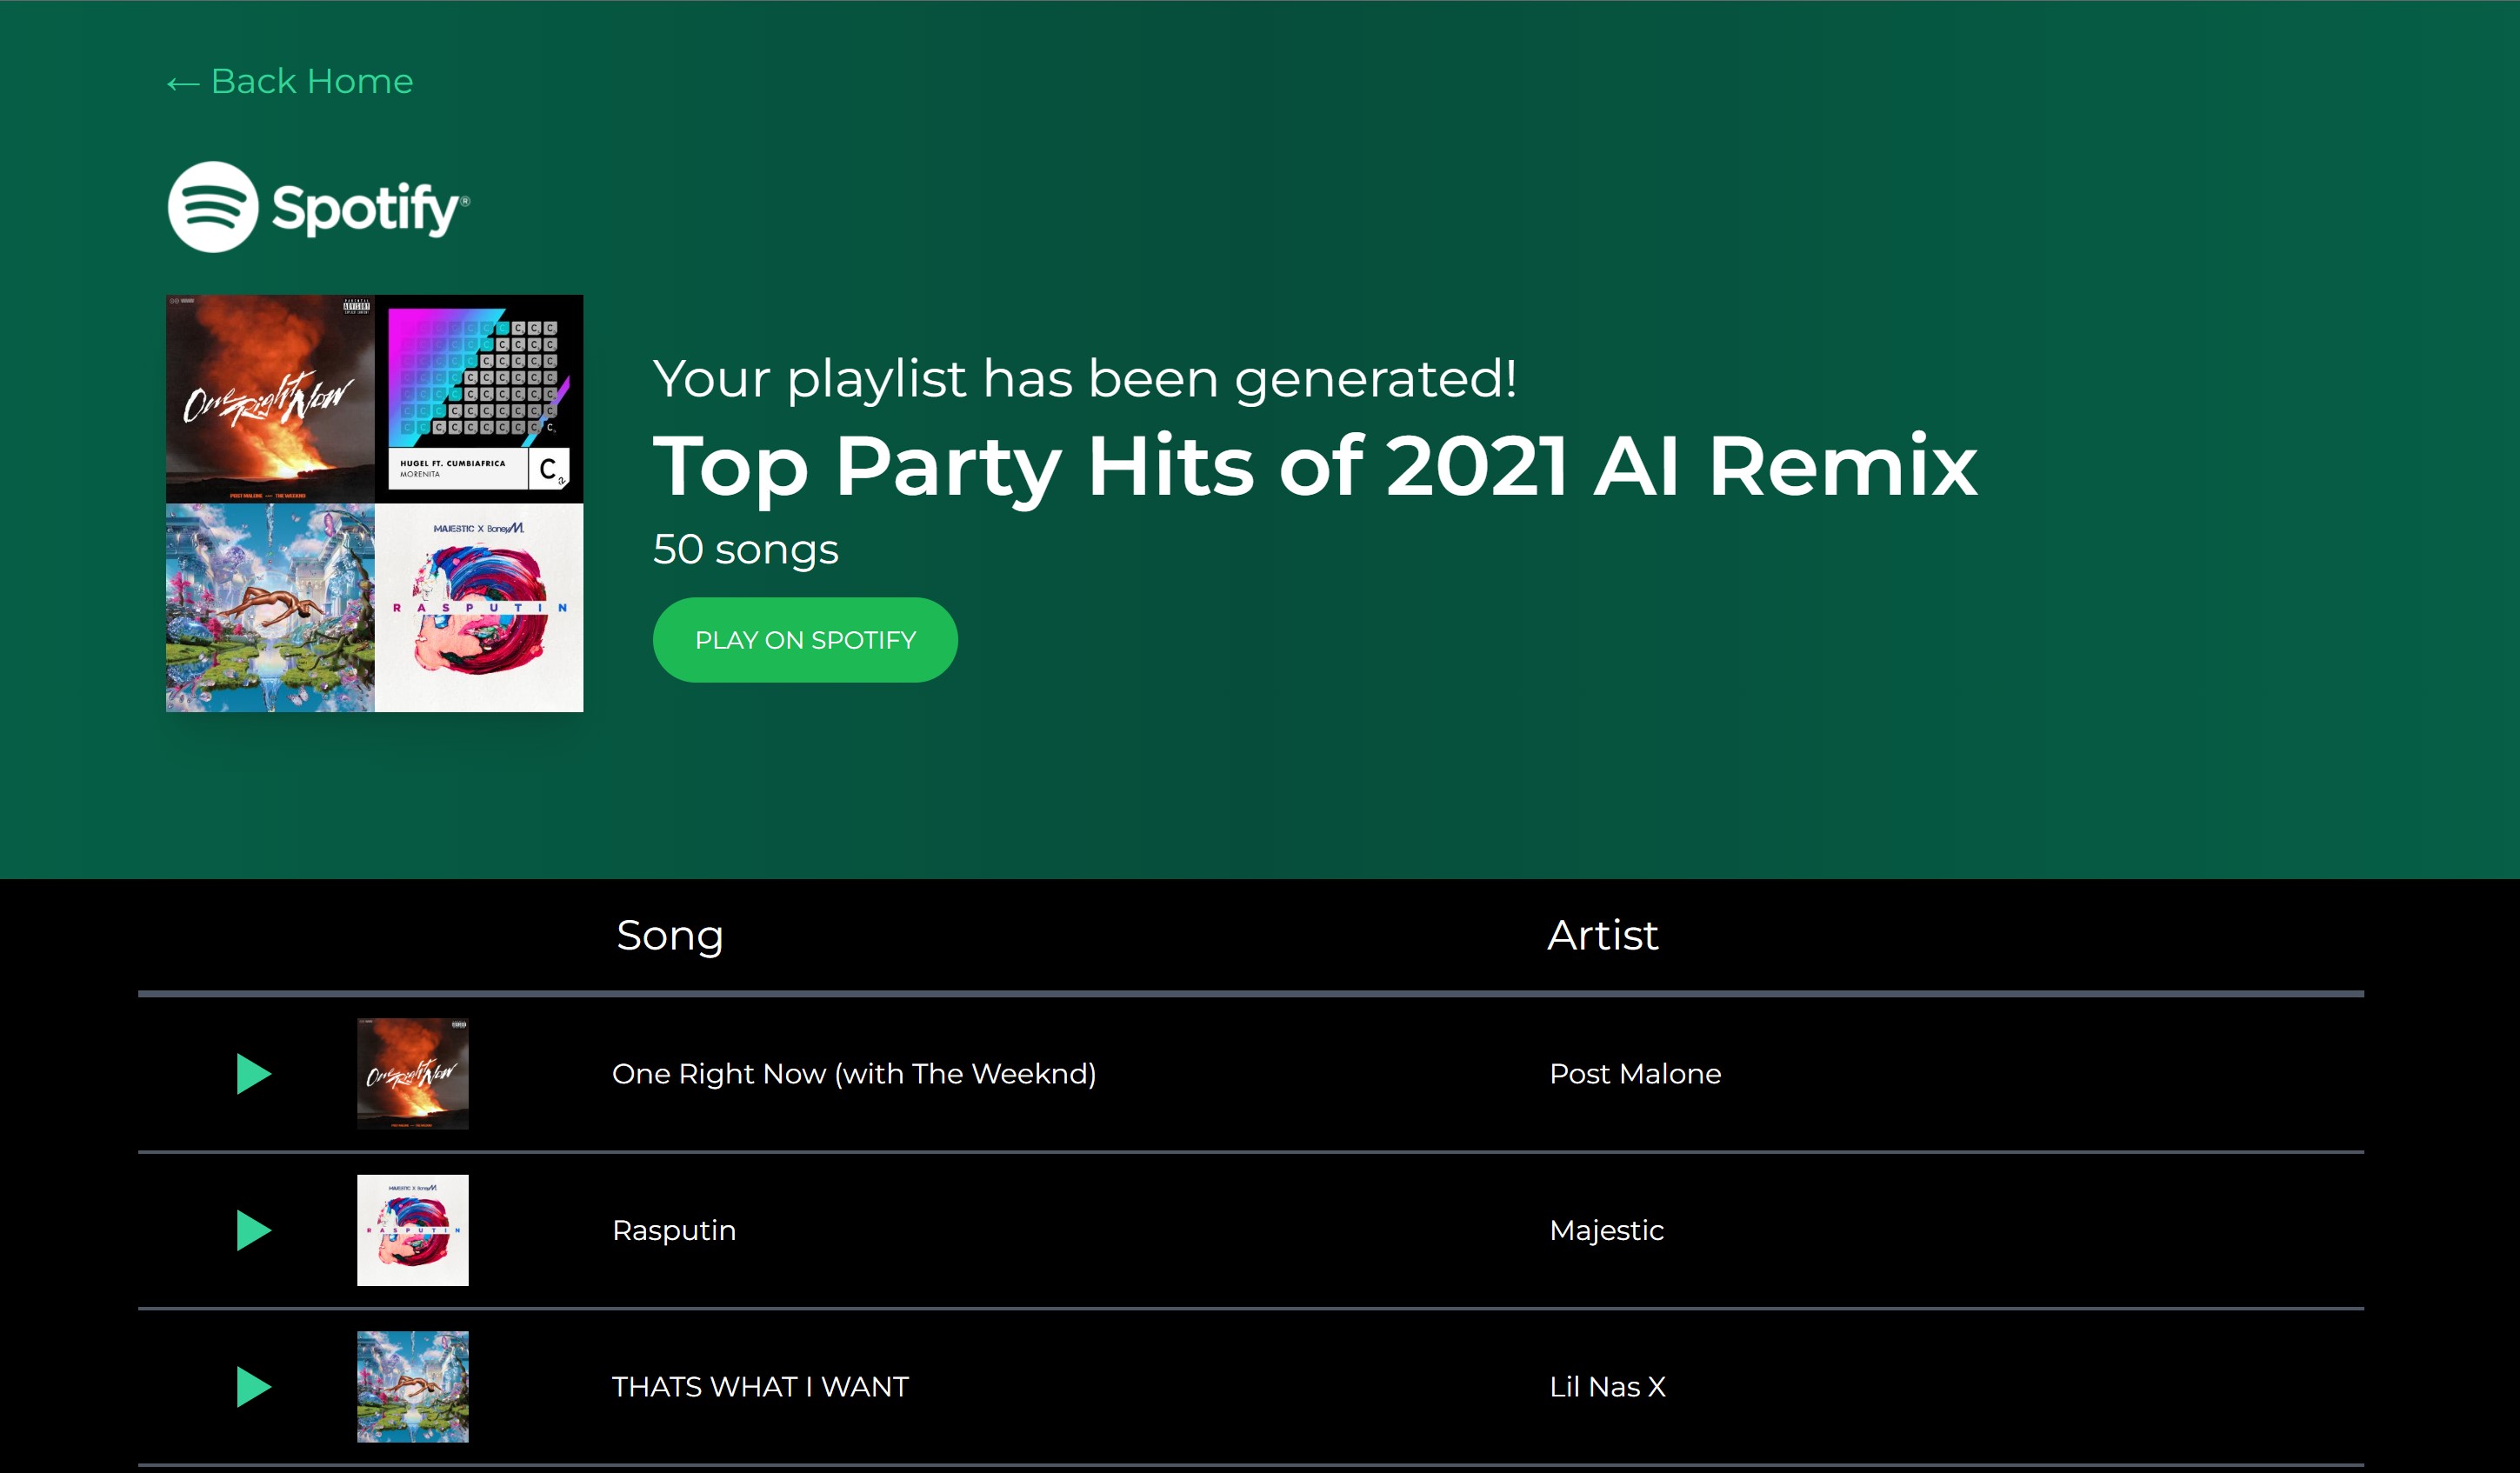This screenshot has height=1473, width=2520.
Task: Open Rasputin cover in playlist collage
Action: tap(479, 608)
